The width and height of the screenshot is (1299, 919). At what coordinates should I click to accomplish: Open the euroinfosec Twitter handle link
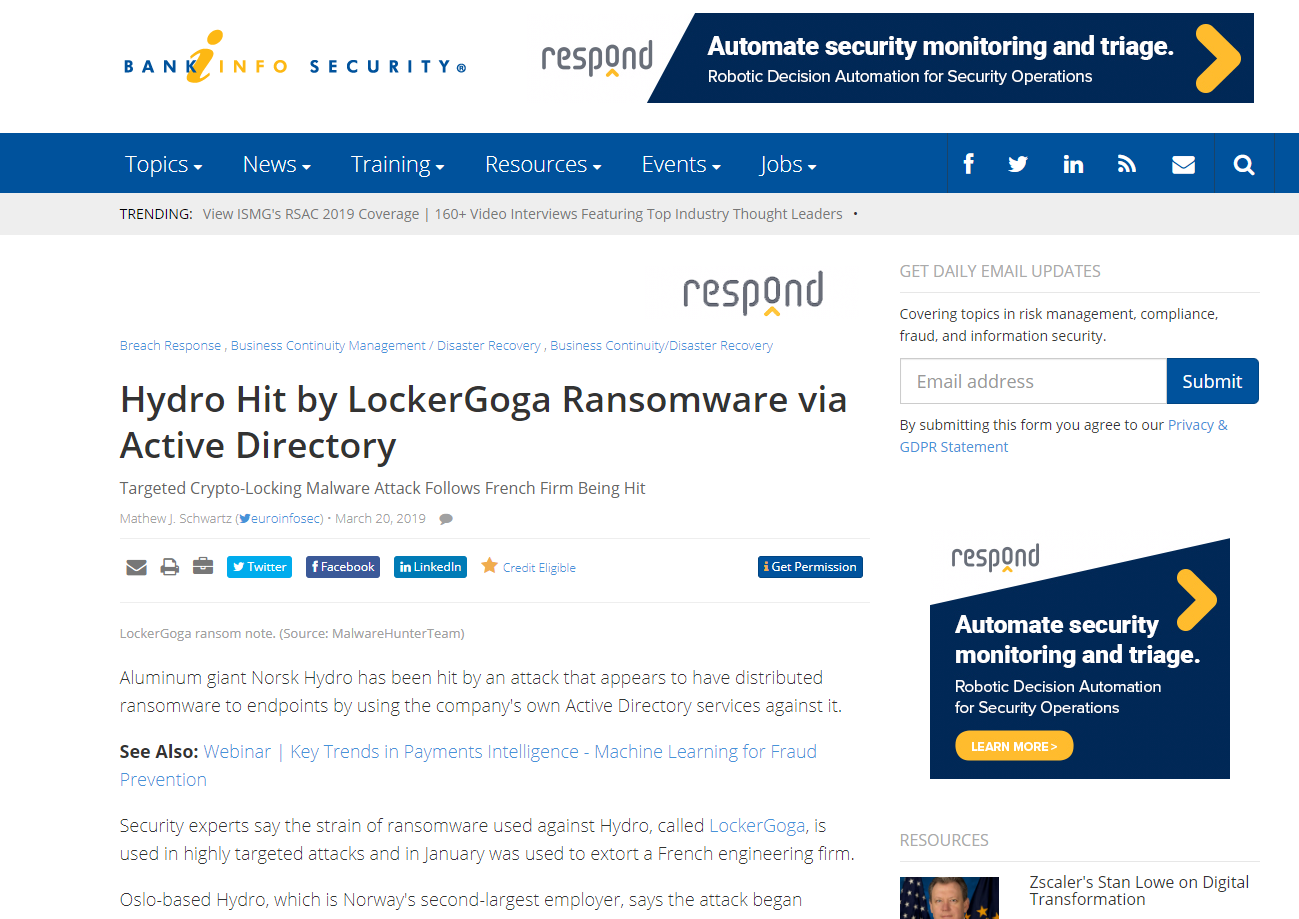pyautogui.click(x=281, y=519)
